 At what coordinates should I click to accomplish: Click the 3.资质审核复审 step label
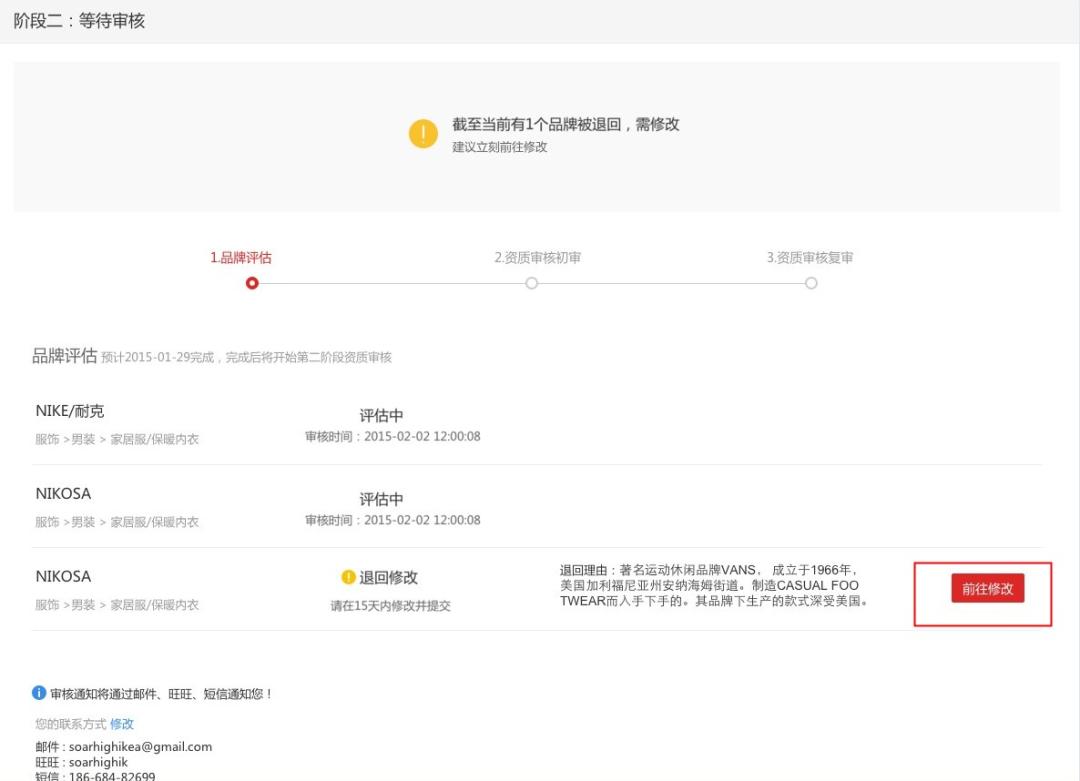[x=810, y=257]
